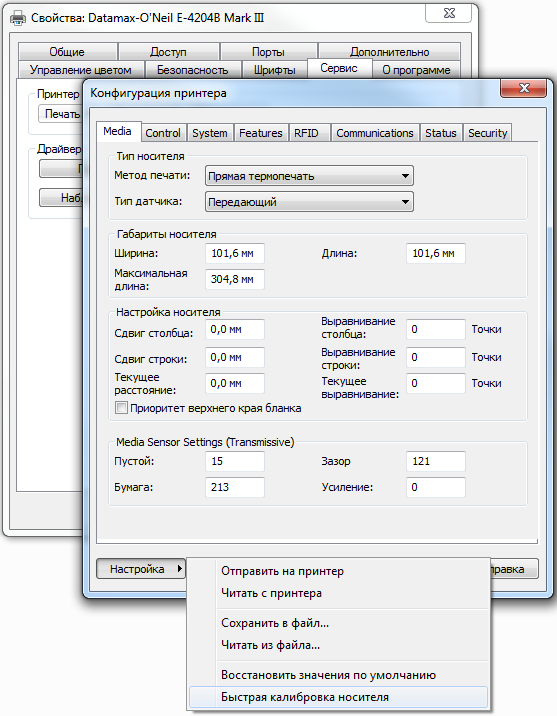Select Читать из файла... menu item
Viewport: 557px width, 716px height.
click(338, 645)
